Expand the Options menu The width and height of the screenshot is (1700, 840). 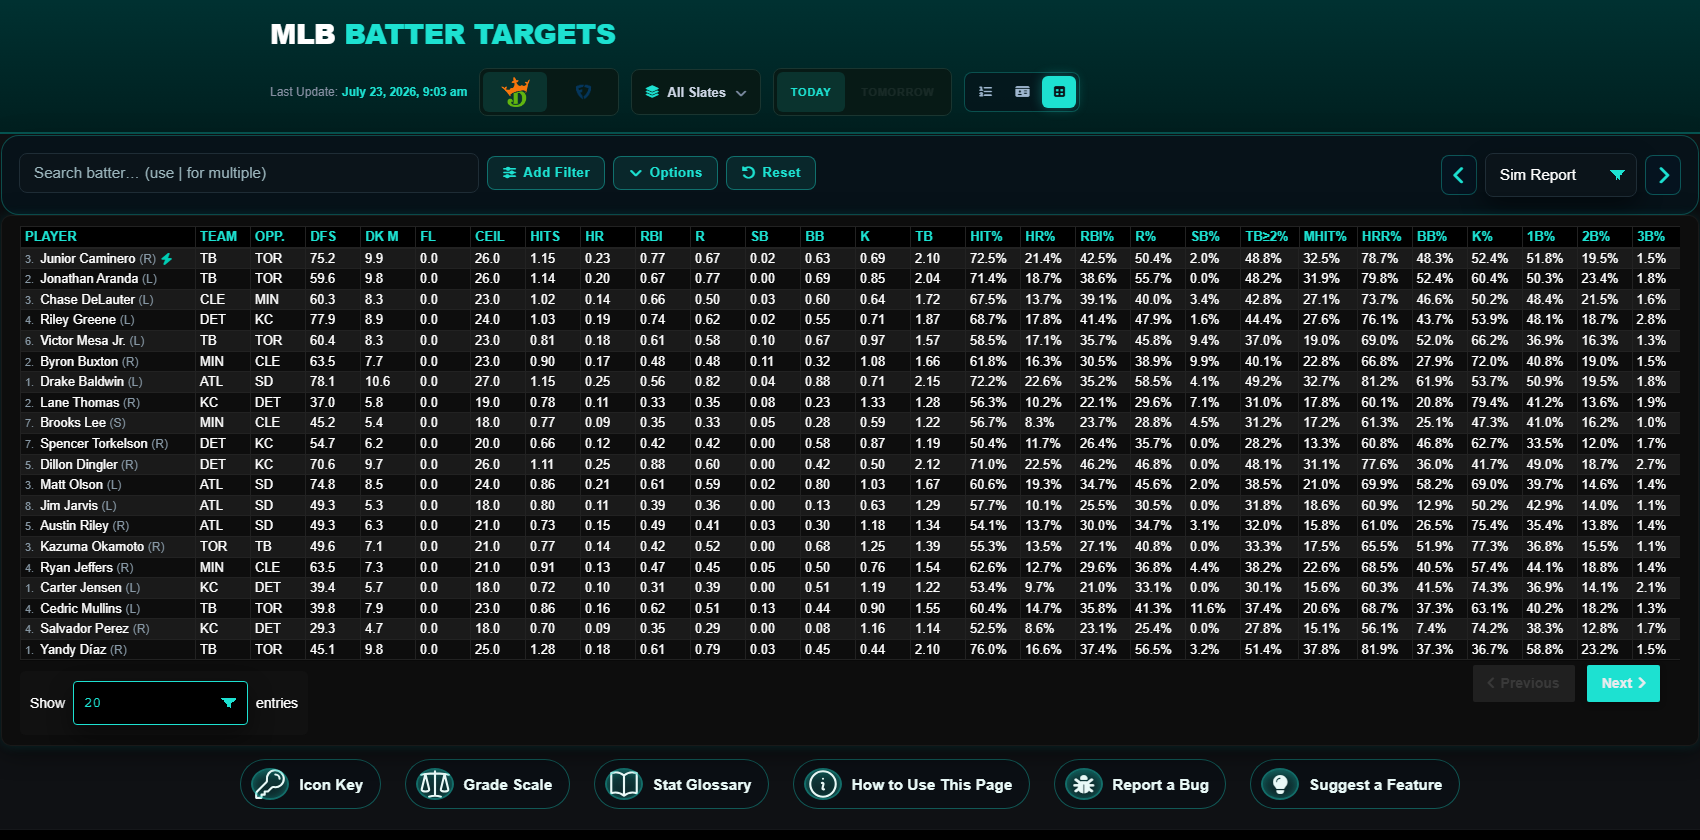665,173
